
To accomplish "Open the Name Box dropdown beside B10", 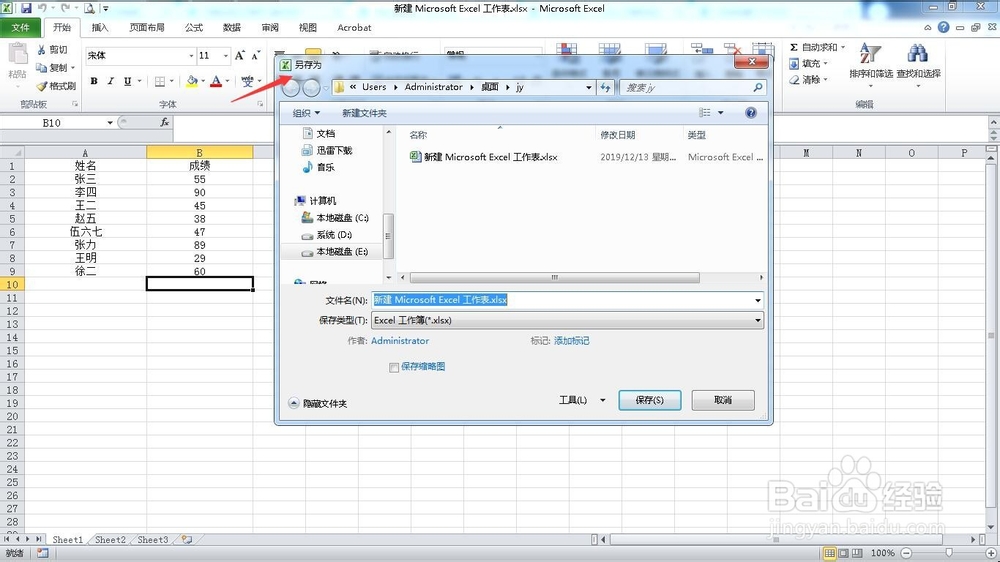I will pyautogui.click(x=110, y=122).
